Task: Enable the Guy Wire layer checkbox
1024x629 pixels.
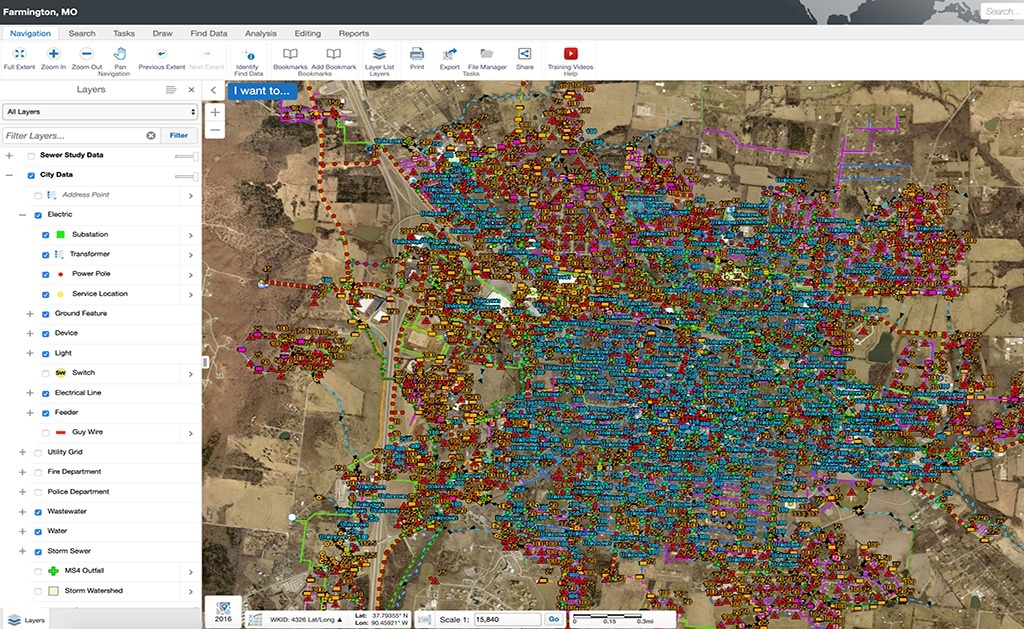Action: 45,432
